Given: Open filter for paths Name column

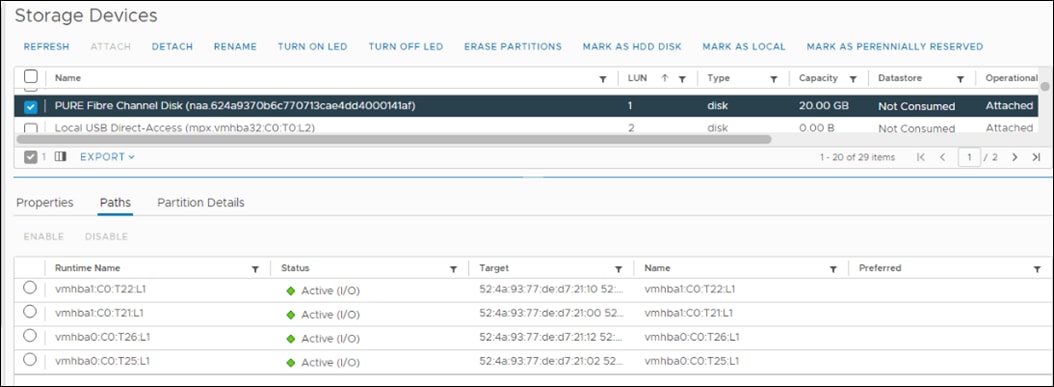Looking at the screenshot, I should [833, 269].
